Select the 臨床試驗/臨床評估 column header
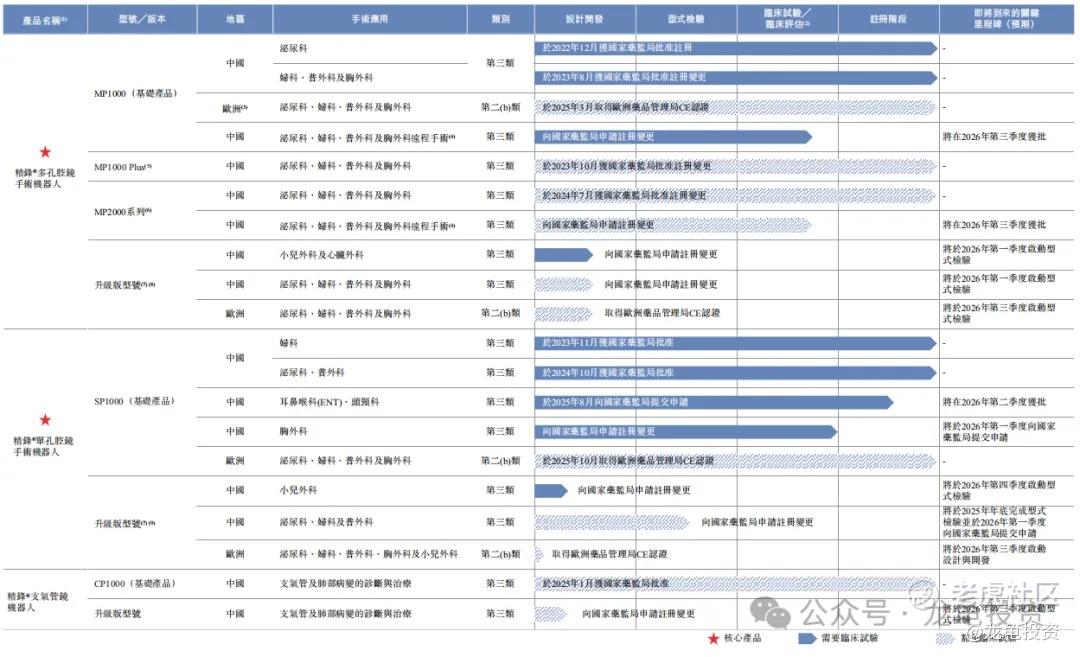Viewport: 1080px width, 657px height. click(787, 20)
